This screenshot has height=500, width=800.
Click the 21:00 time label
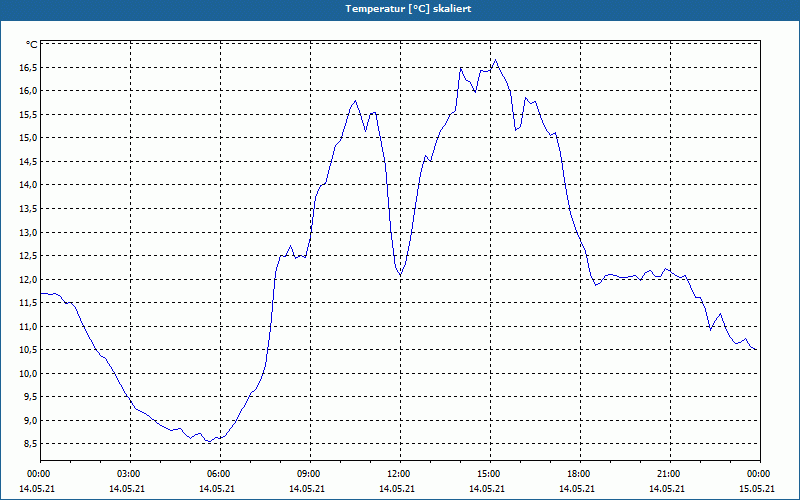click(670, 474)
